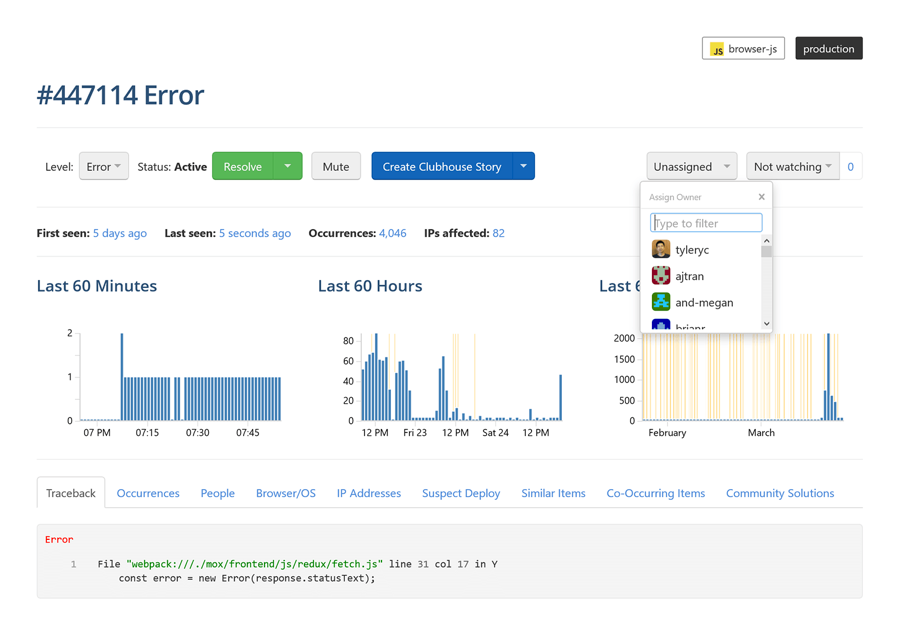Expand the Create Clubhouse Story arrow

click(523, 166)
